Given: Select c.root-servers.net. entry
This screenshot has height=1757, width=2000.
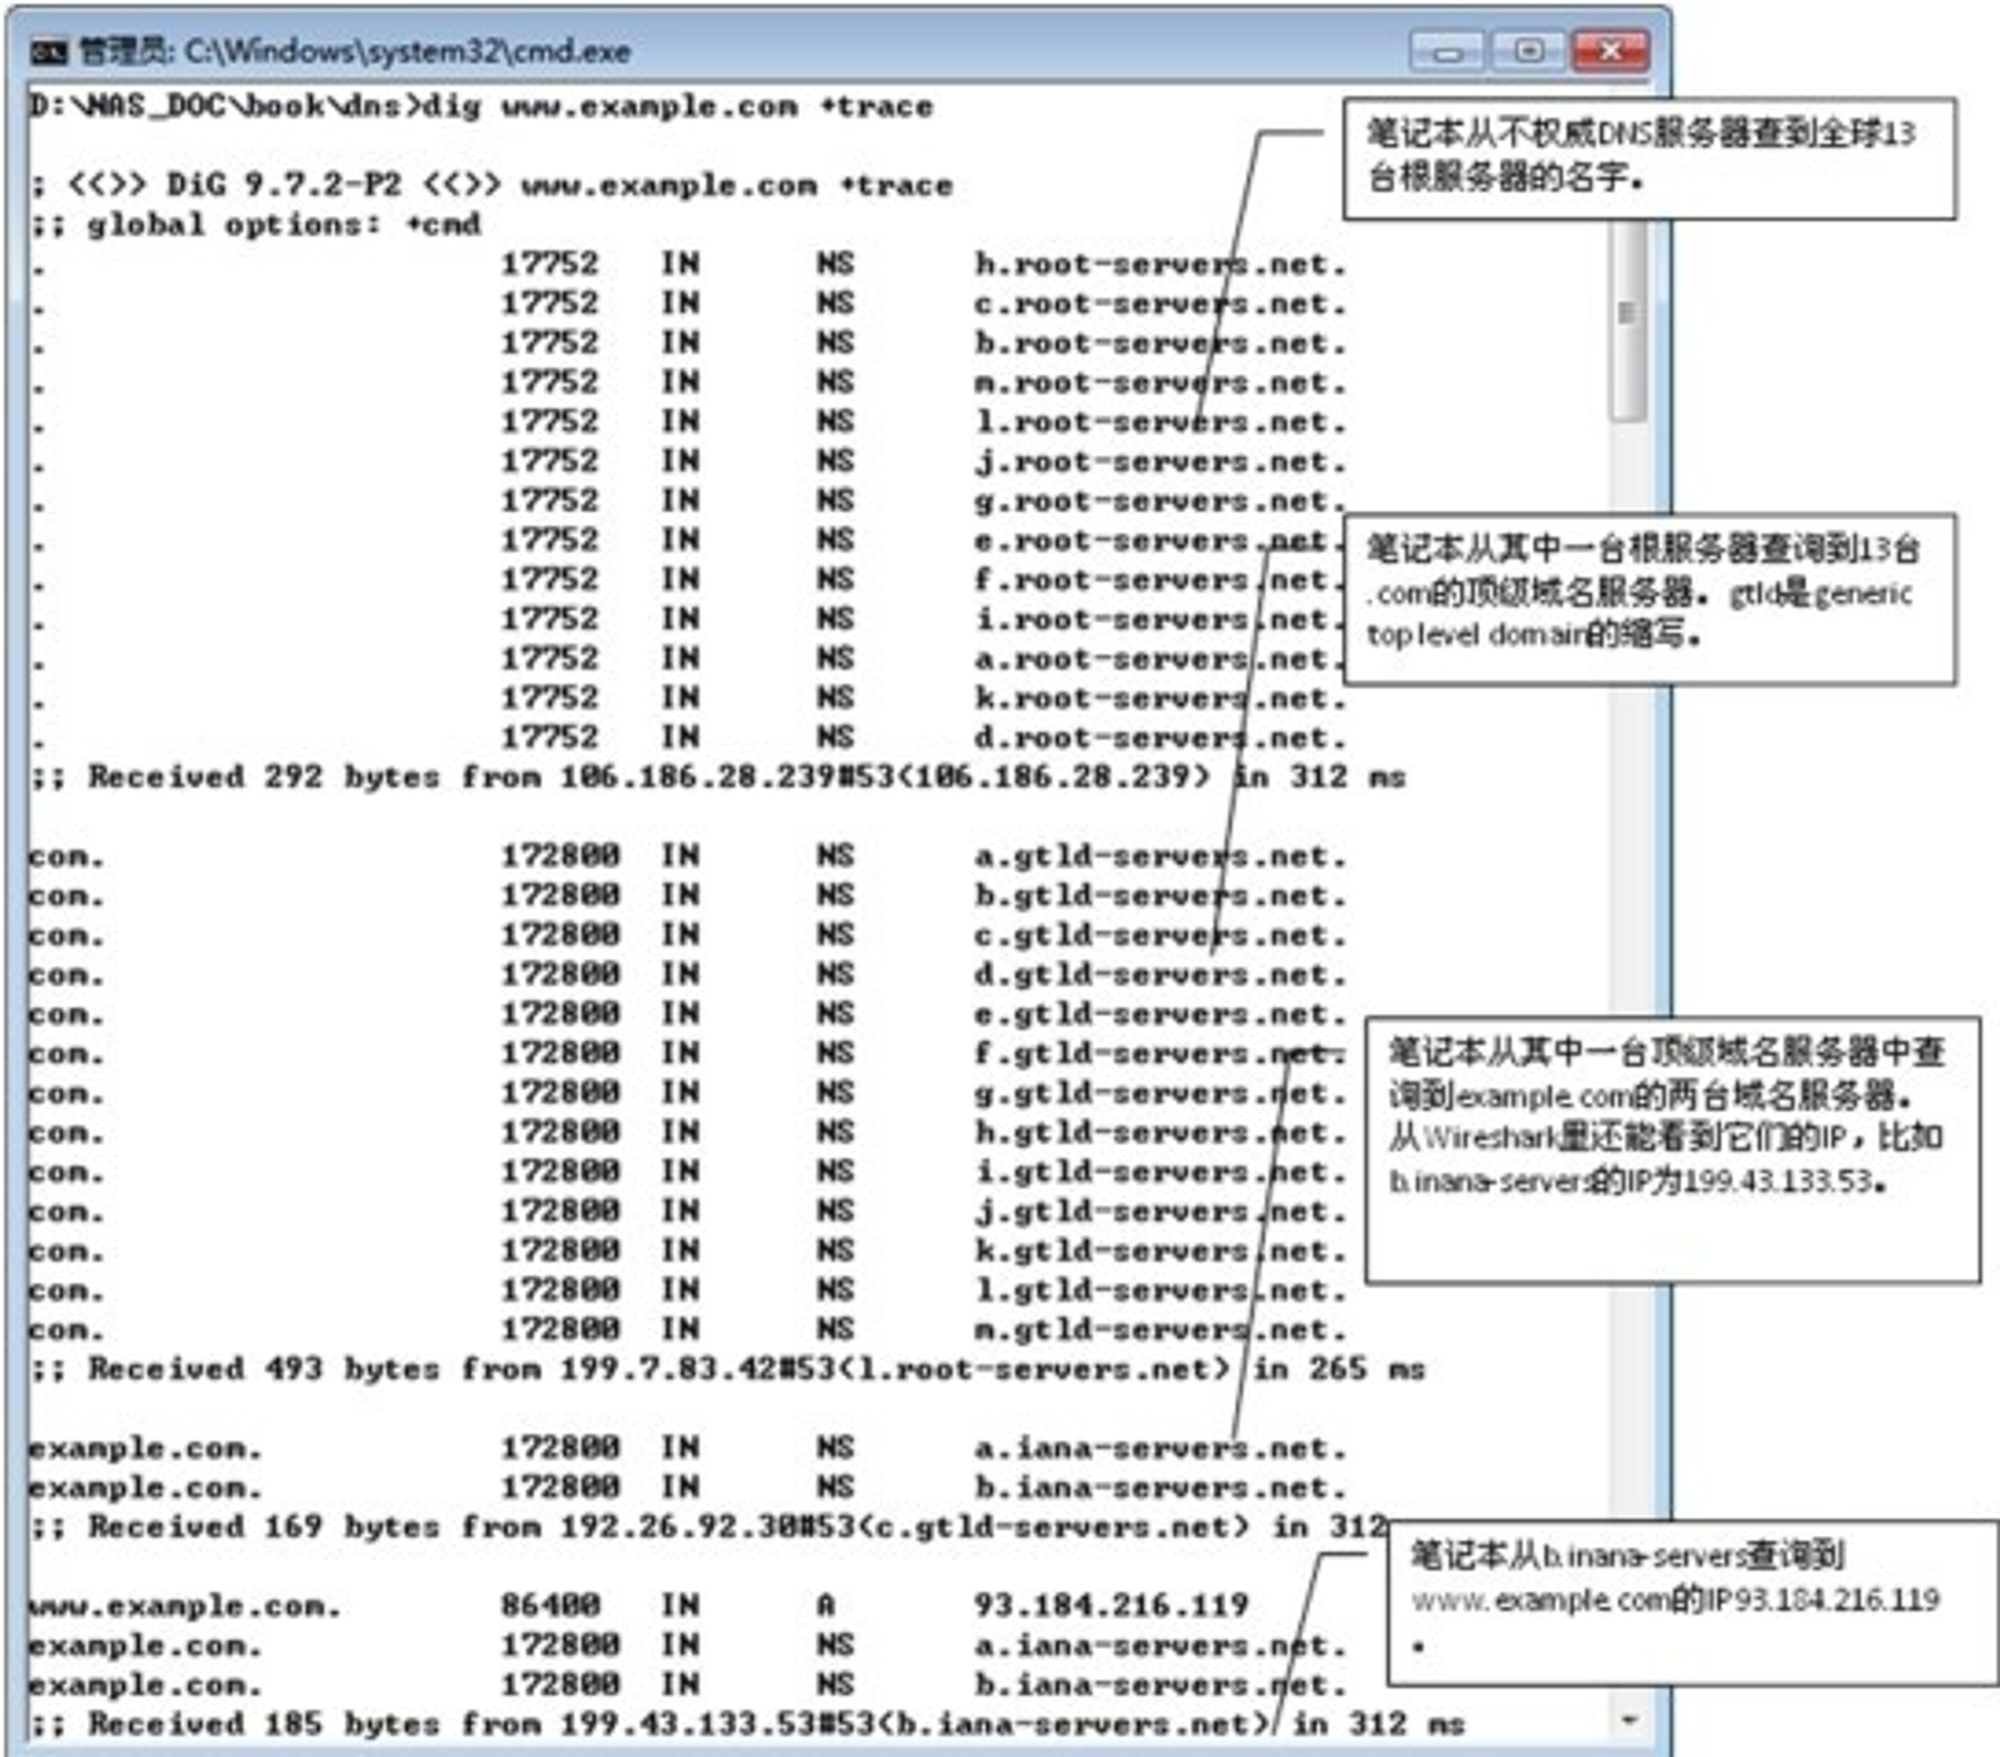Looking at the screenshot, I should point(1161,304).
